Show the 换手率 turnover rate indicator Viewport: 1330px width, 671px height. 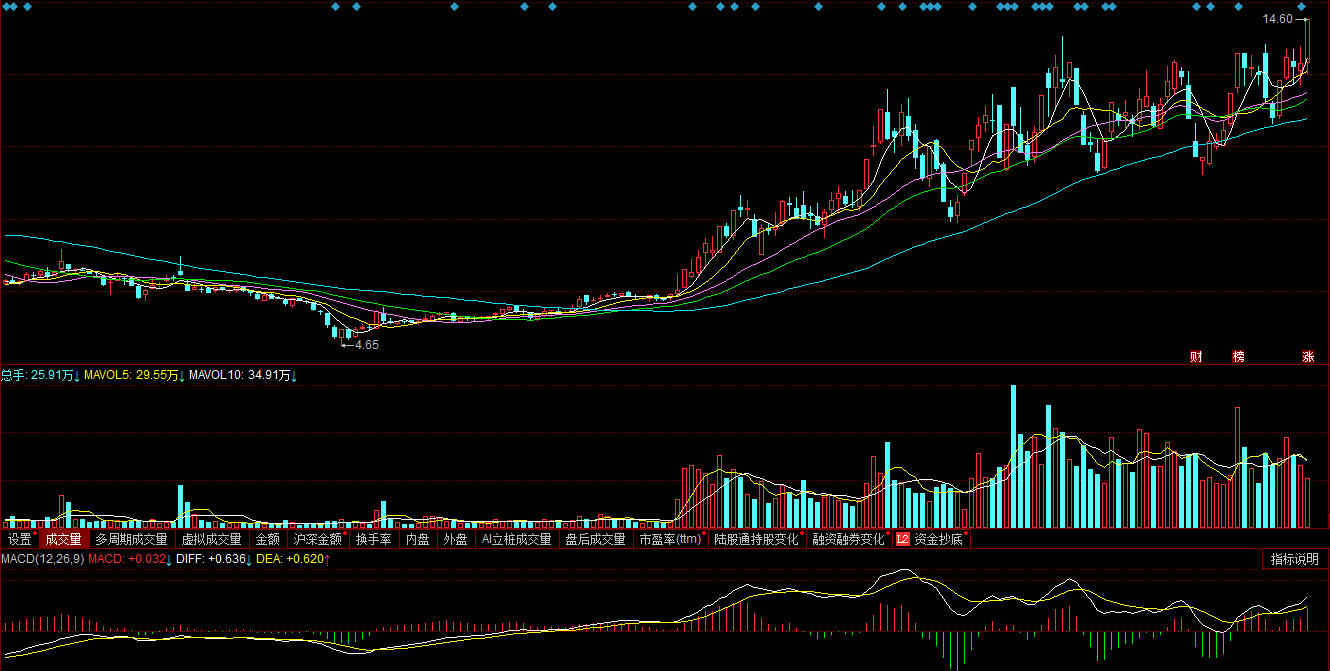click(x=376, y=540)
